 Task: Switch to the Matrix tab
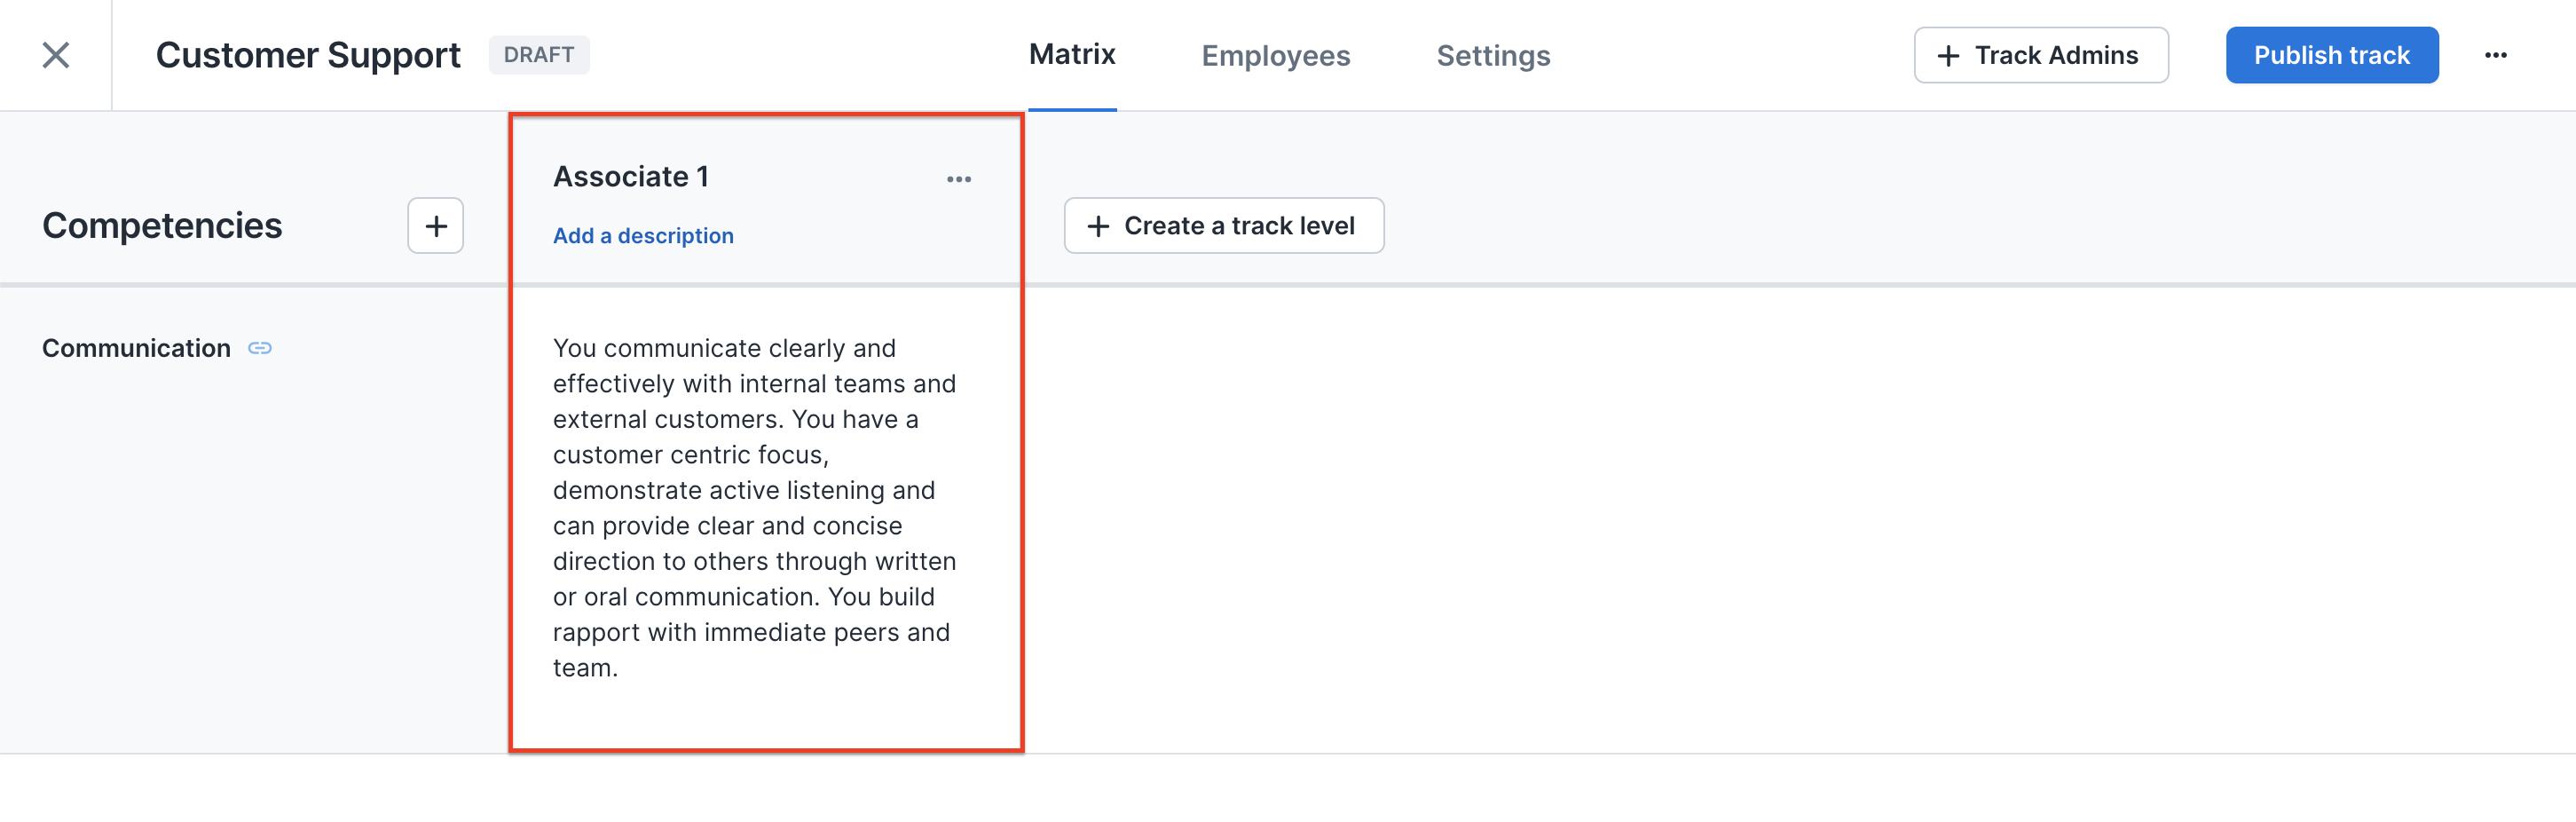pyautogui.click(x=1072, y=54)
